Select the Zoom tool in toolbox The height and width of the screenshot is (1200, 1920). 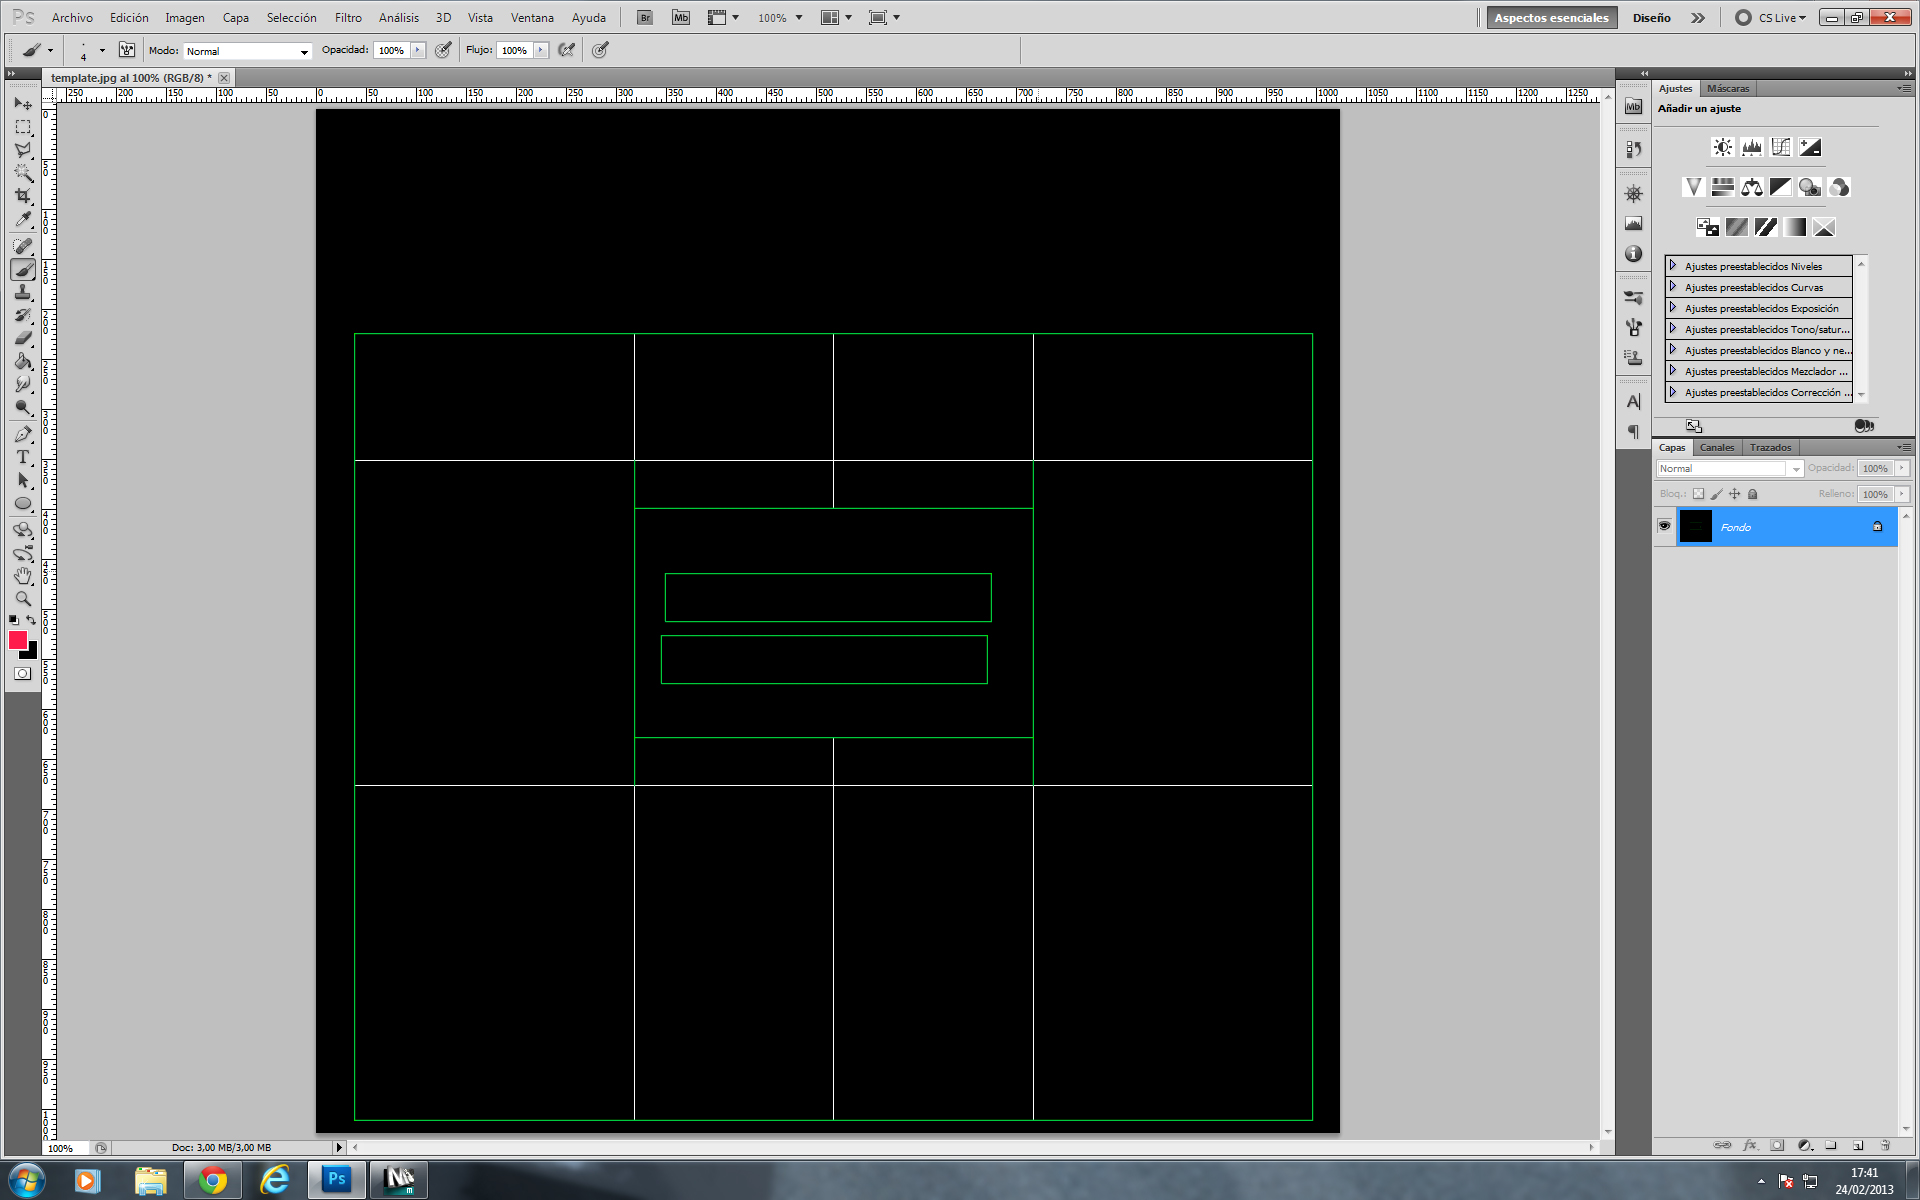pos(23,599)
